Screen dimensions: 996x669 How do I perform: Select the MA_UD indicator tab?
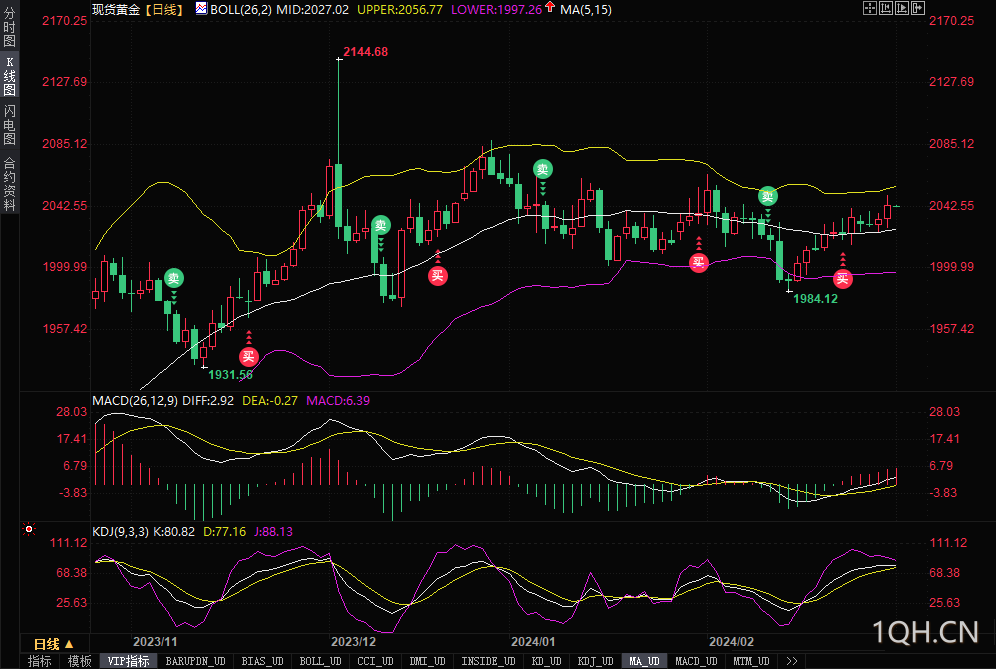pos(645,661)
